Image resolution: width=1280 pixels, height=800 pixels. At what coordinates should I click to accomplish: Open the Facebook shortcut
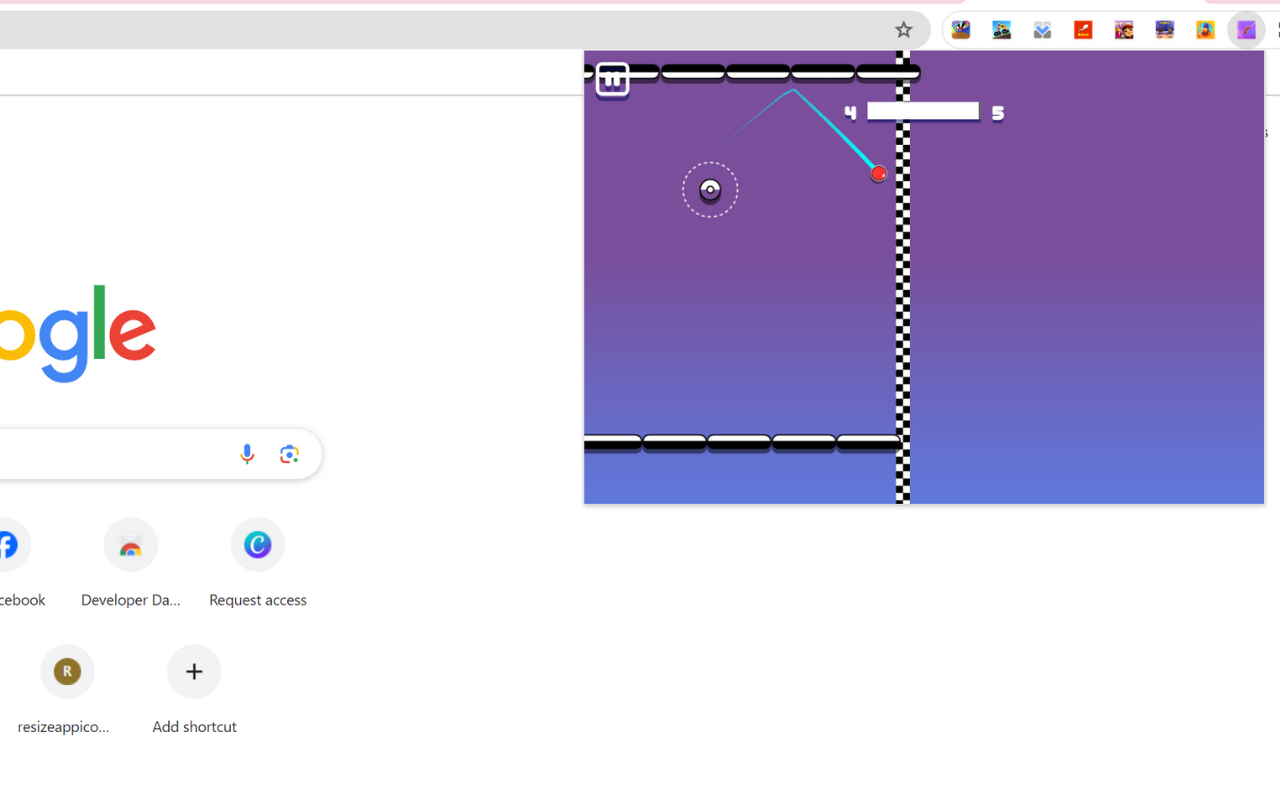8,544
